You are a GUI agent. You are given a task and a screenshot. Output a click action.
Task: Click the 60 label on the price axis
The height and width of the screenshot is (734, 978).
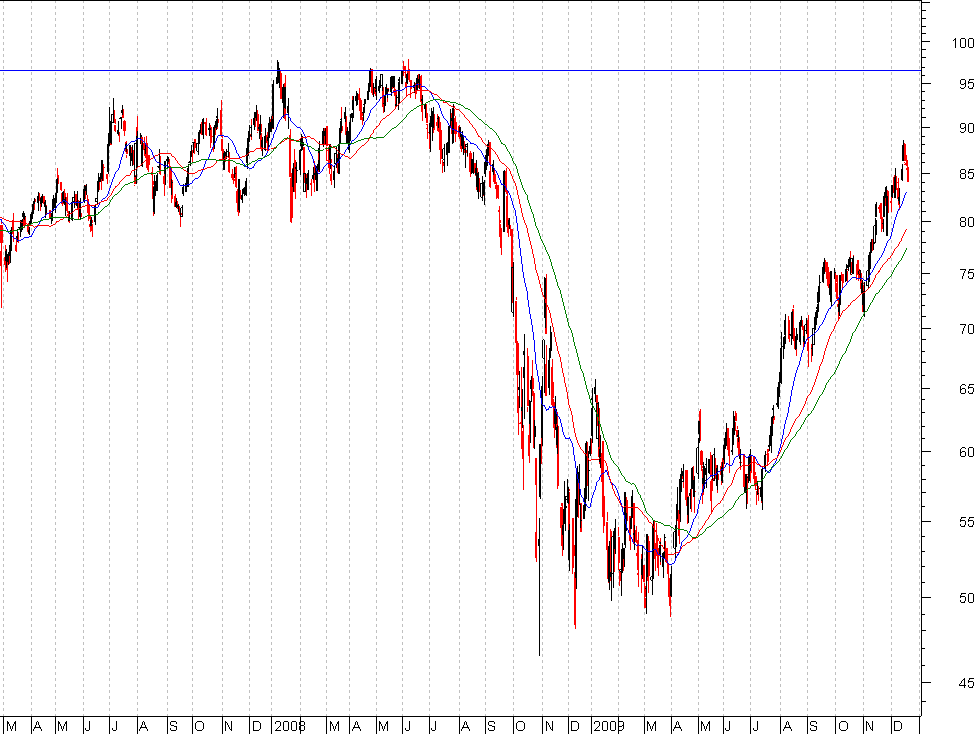click(x=966, y=452)
